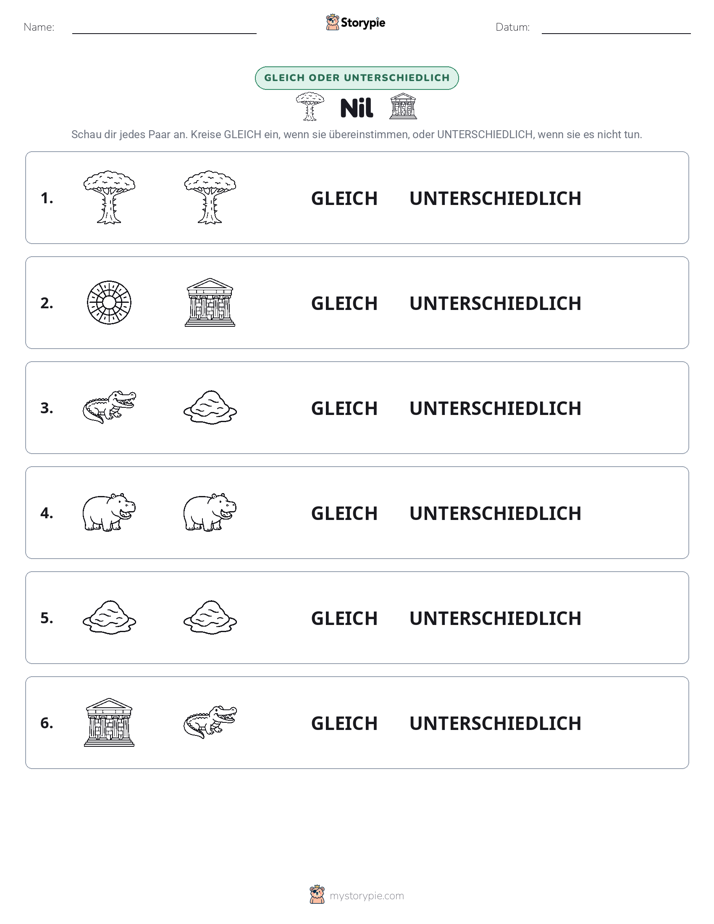Click the crocodile icon in row 6
Image resolution: width=714 pixels, height=924 pixels.
(210, 722)
